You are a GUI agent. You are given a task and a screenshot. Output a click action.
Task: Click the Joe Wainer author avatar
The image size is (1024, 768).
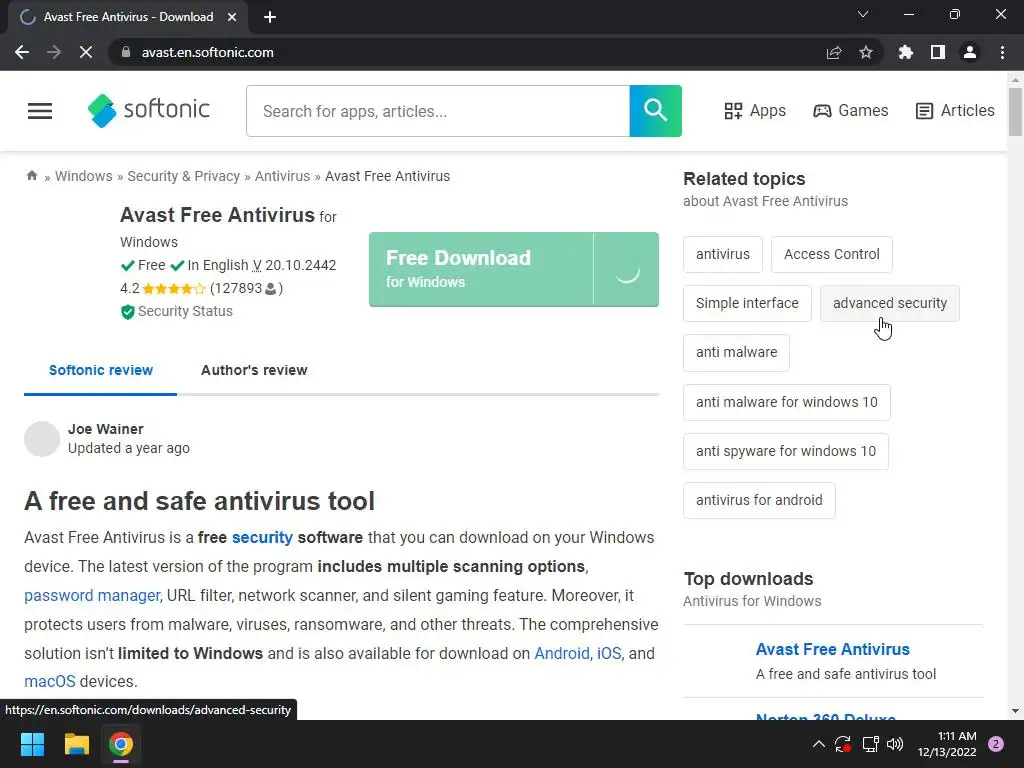tap(42, 439)
